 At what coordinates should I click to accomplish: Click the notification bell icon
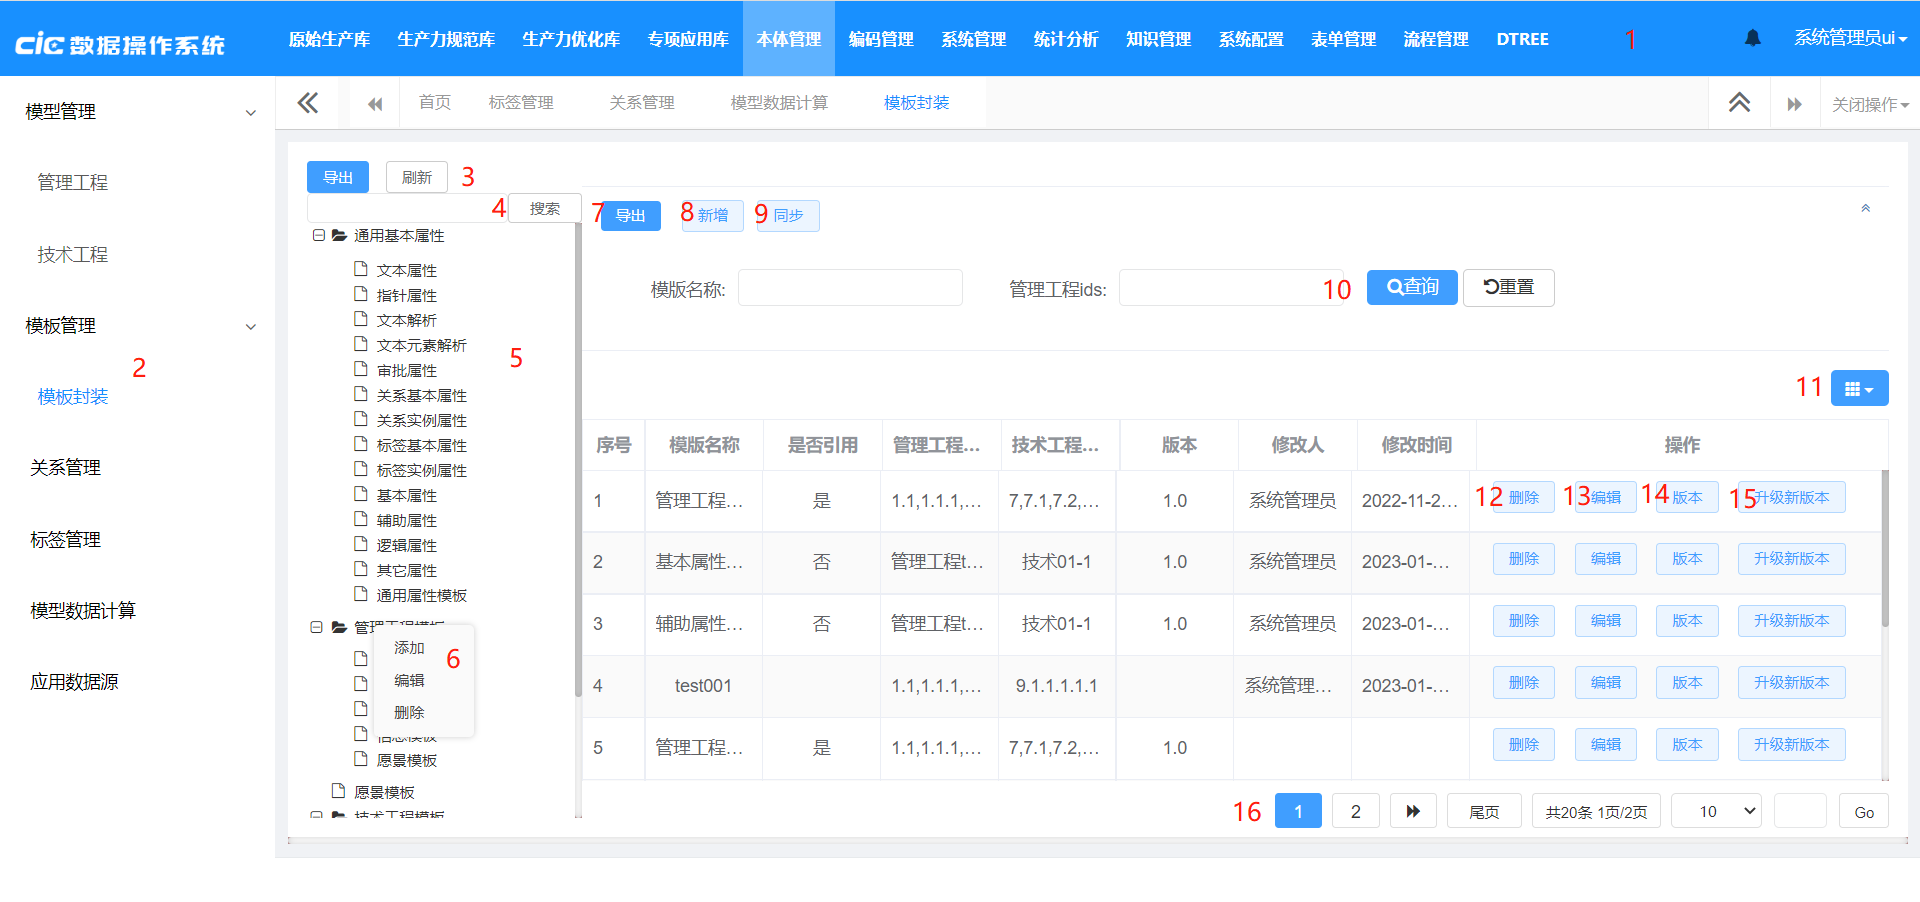(x=1752, y=38)
